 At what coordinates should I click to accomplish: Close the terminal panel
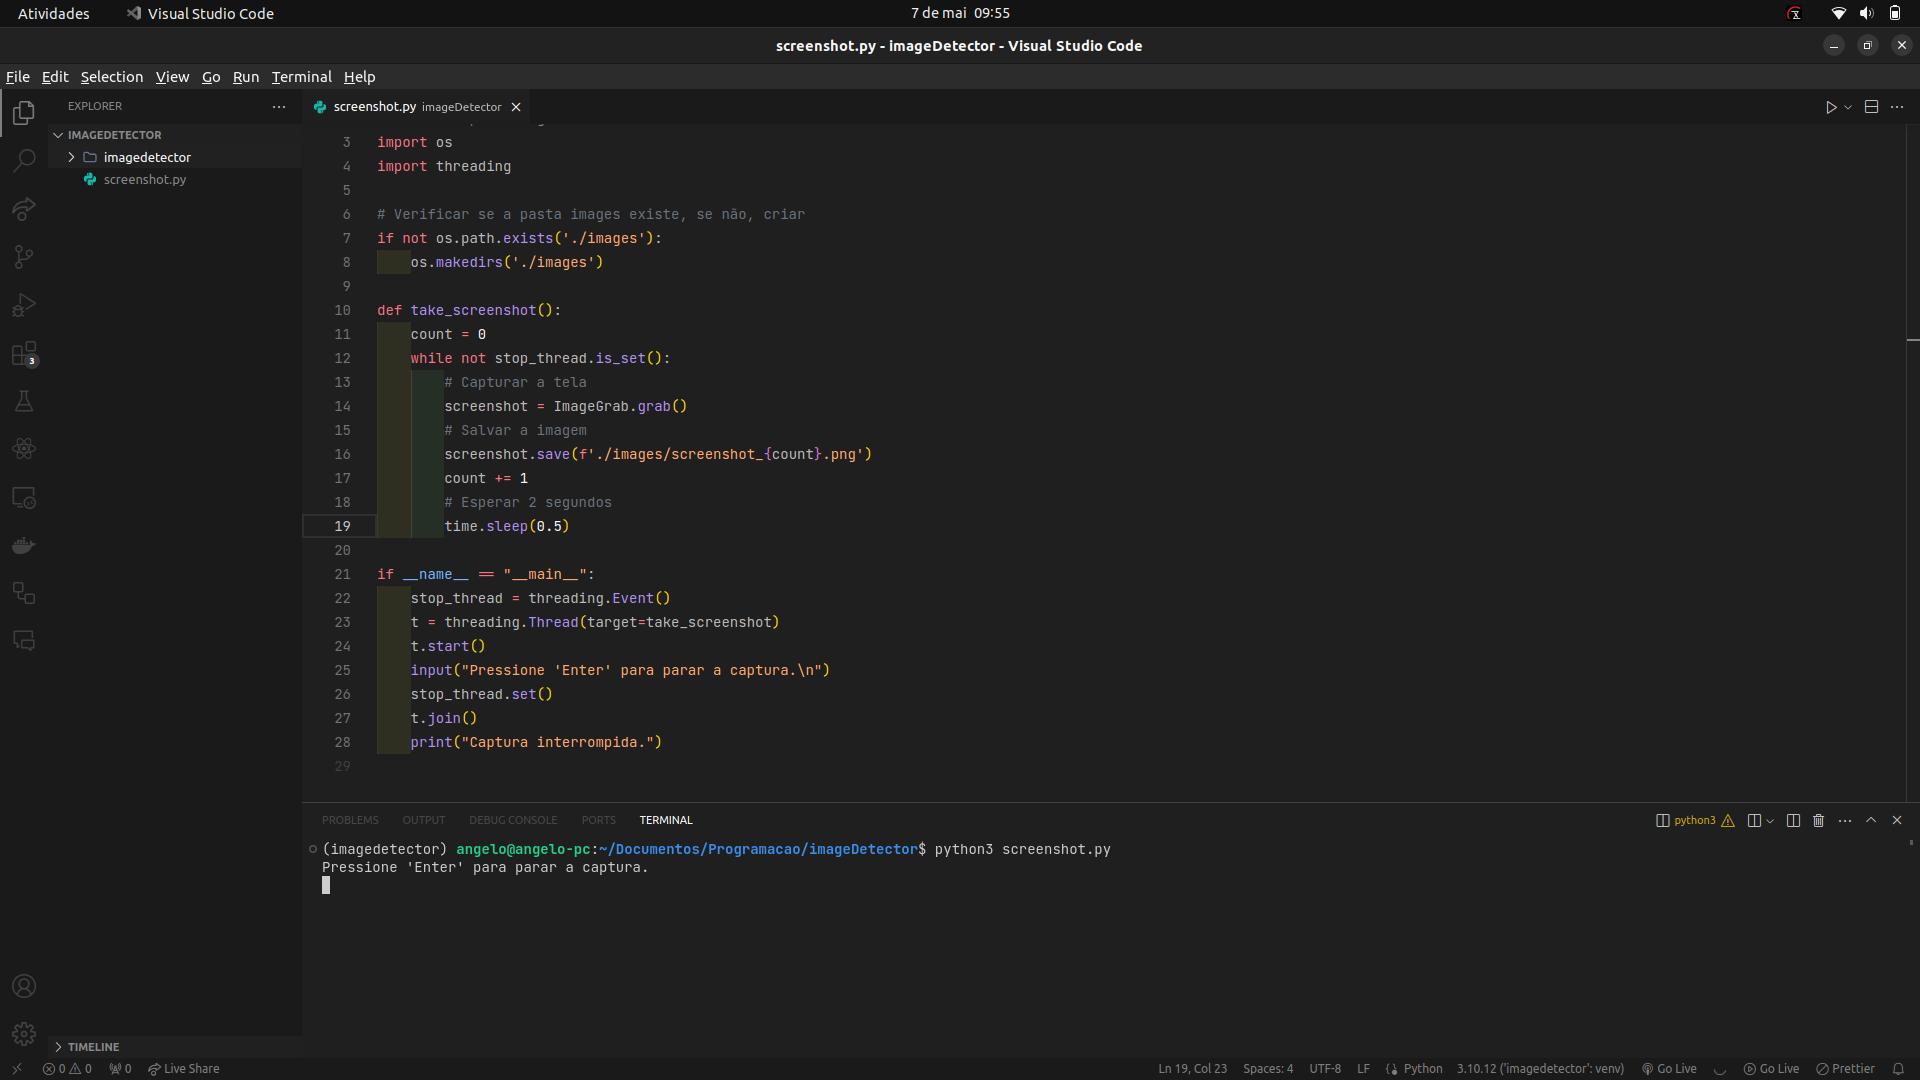[x=1897, y=820]
